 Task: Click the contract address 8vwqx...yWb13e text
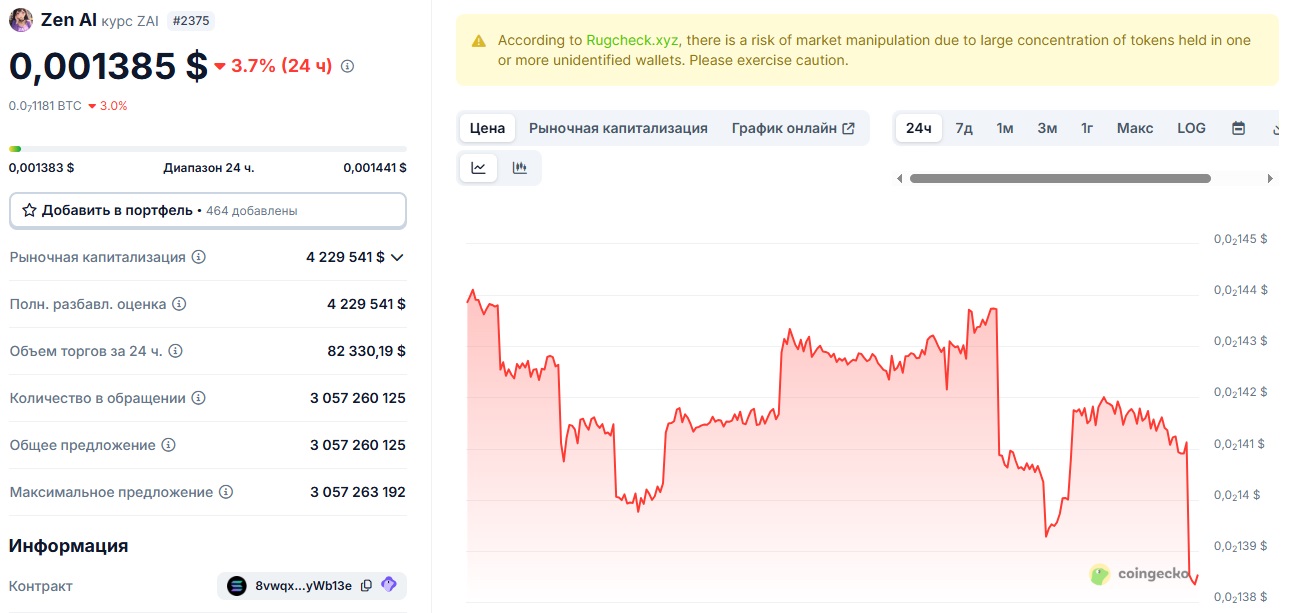(x=304, y=586)
